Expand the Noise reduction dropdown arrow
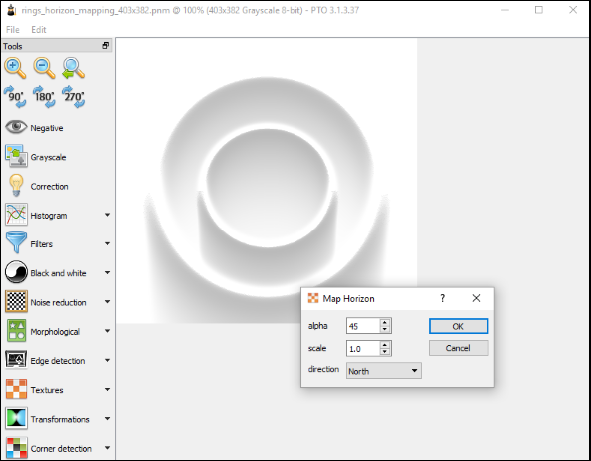 (107, 302)
